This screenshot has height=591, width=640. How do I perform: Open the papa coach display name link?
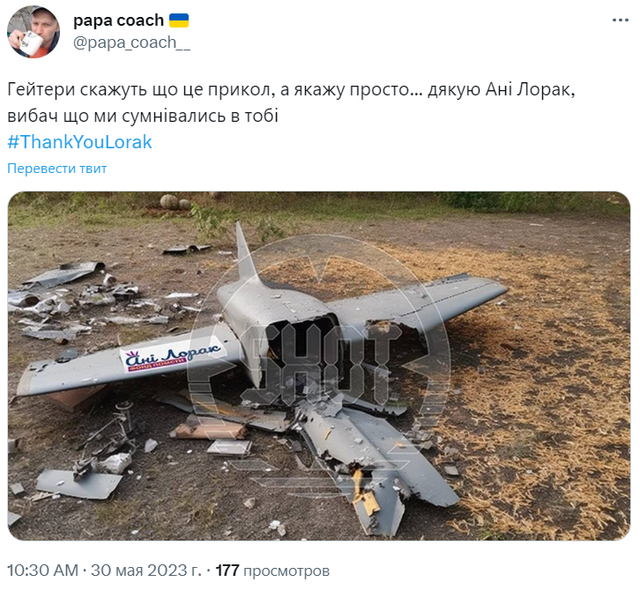pyautogui.click(x=118, y=20)
